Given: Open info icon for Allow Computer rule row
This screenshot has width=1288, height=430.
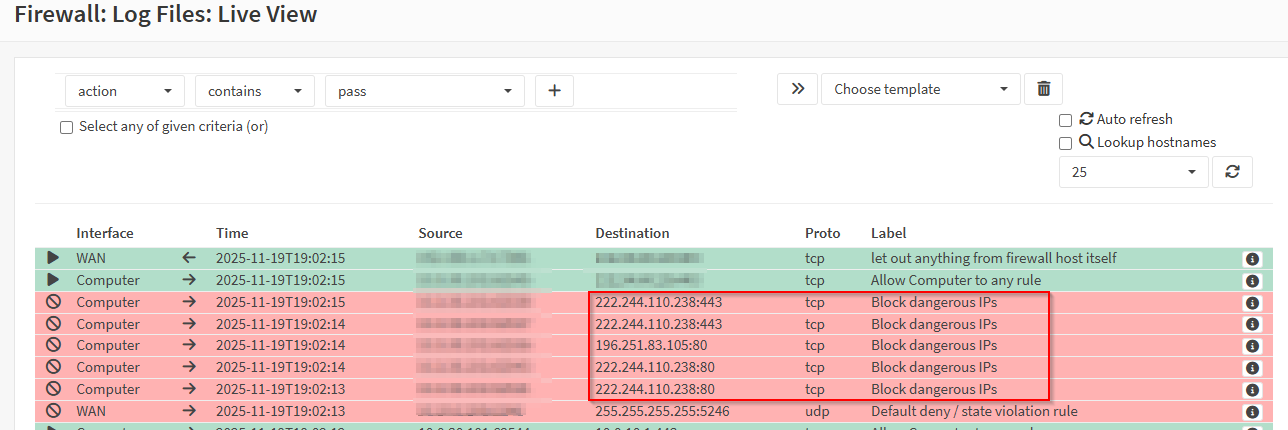Looking at the screenshot, I should click(x=1251, y=281).
